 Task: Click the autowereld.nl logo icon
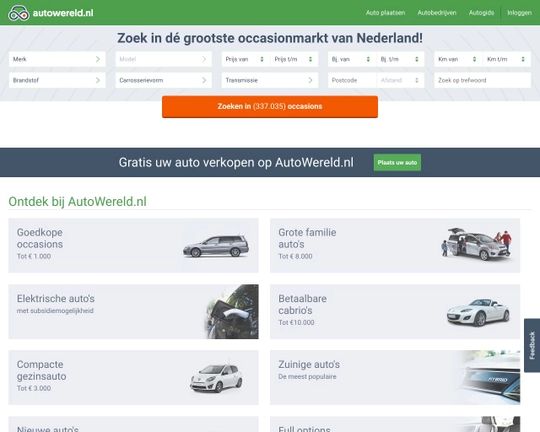coord(19,13)
